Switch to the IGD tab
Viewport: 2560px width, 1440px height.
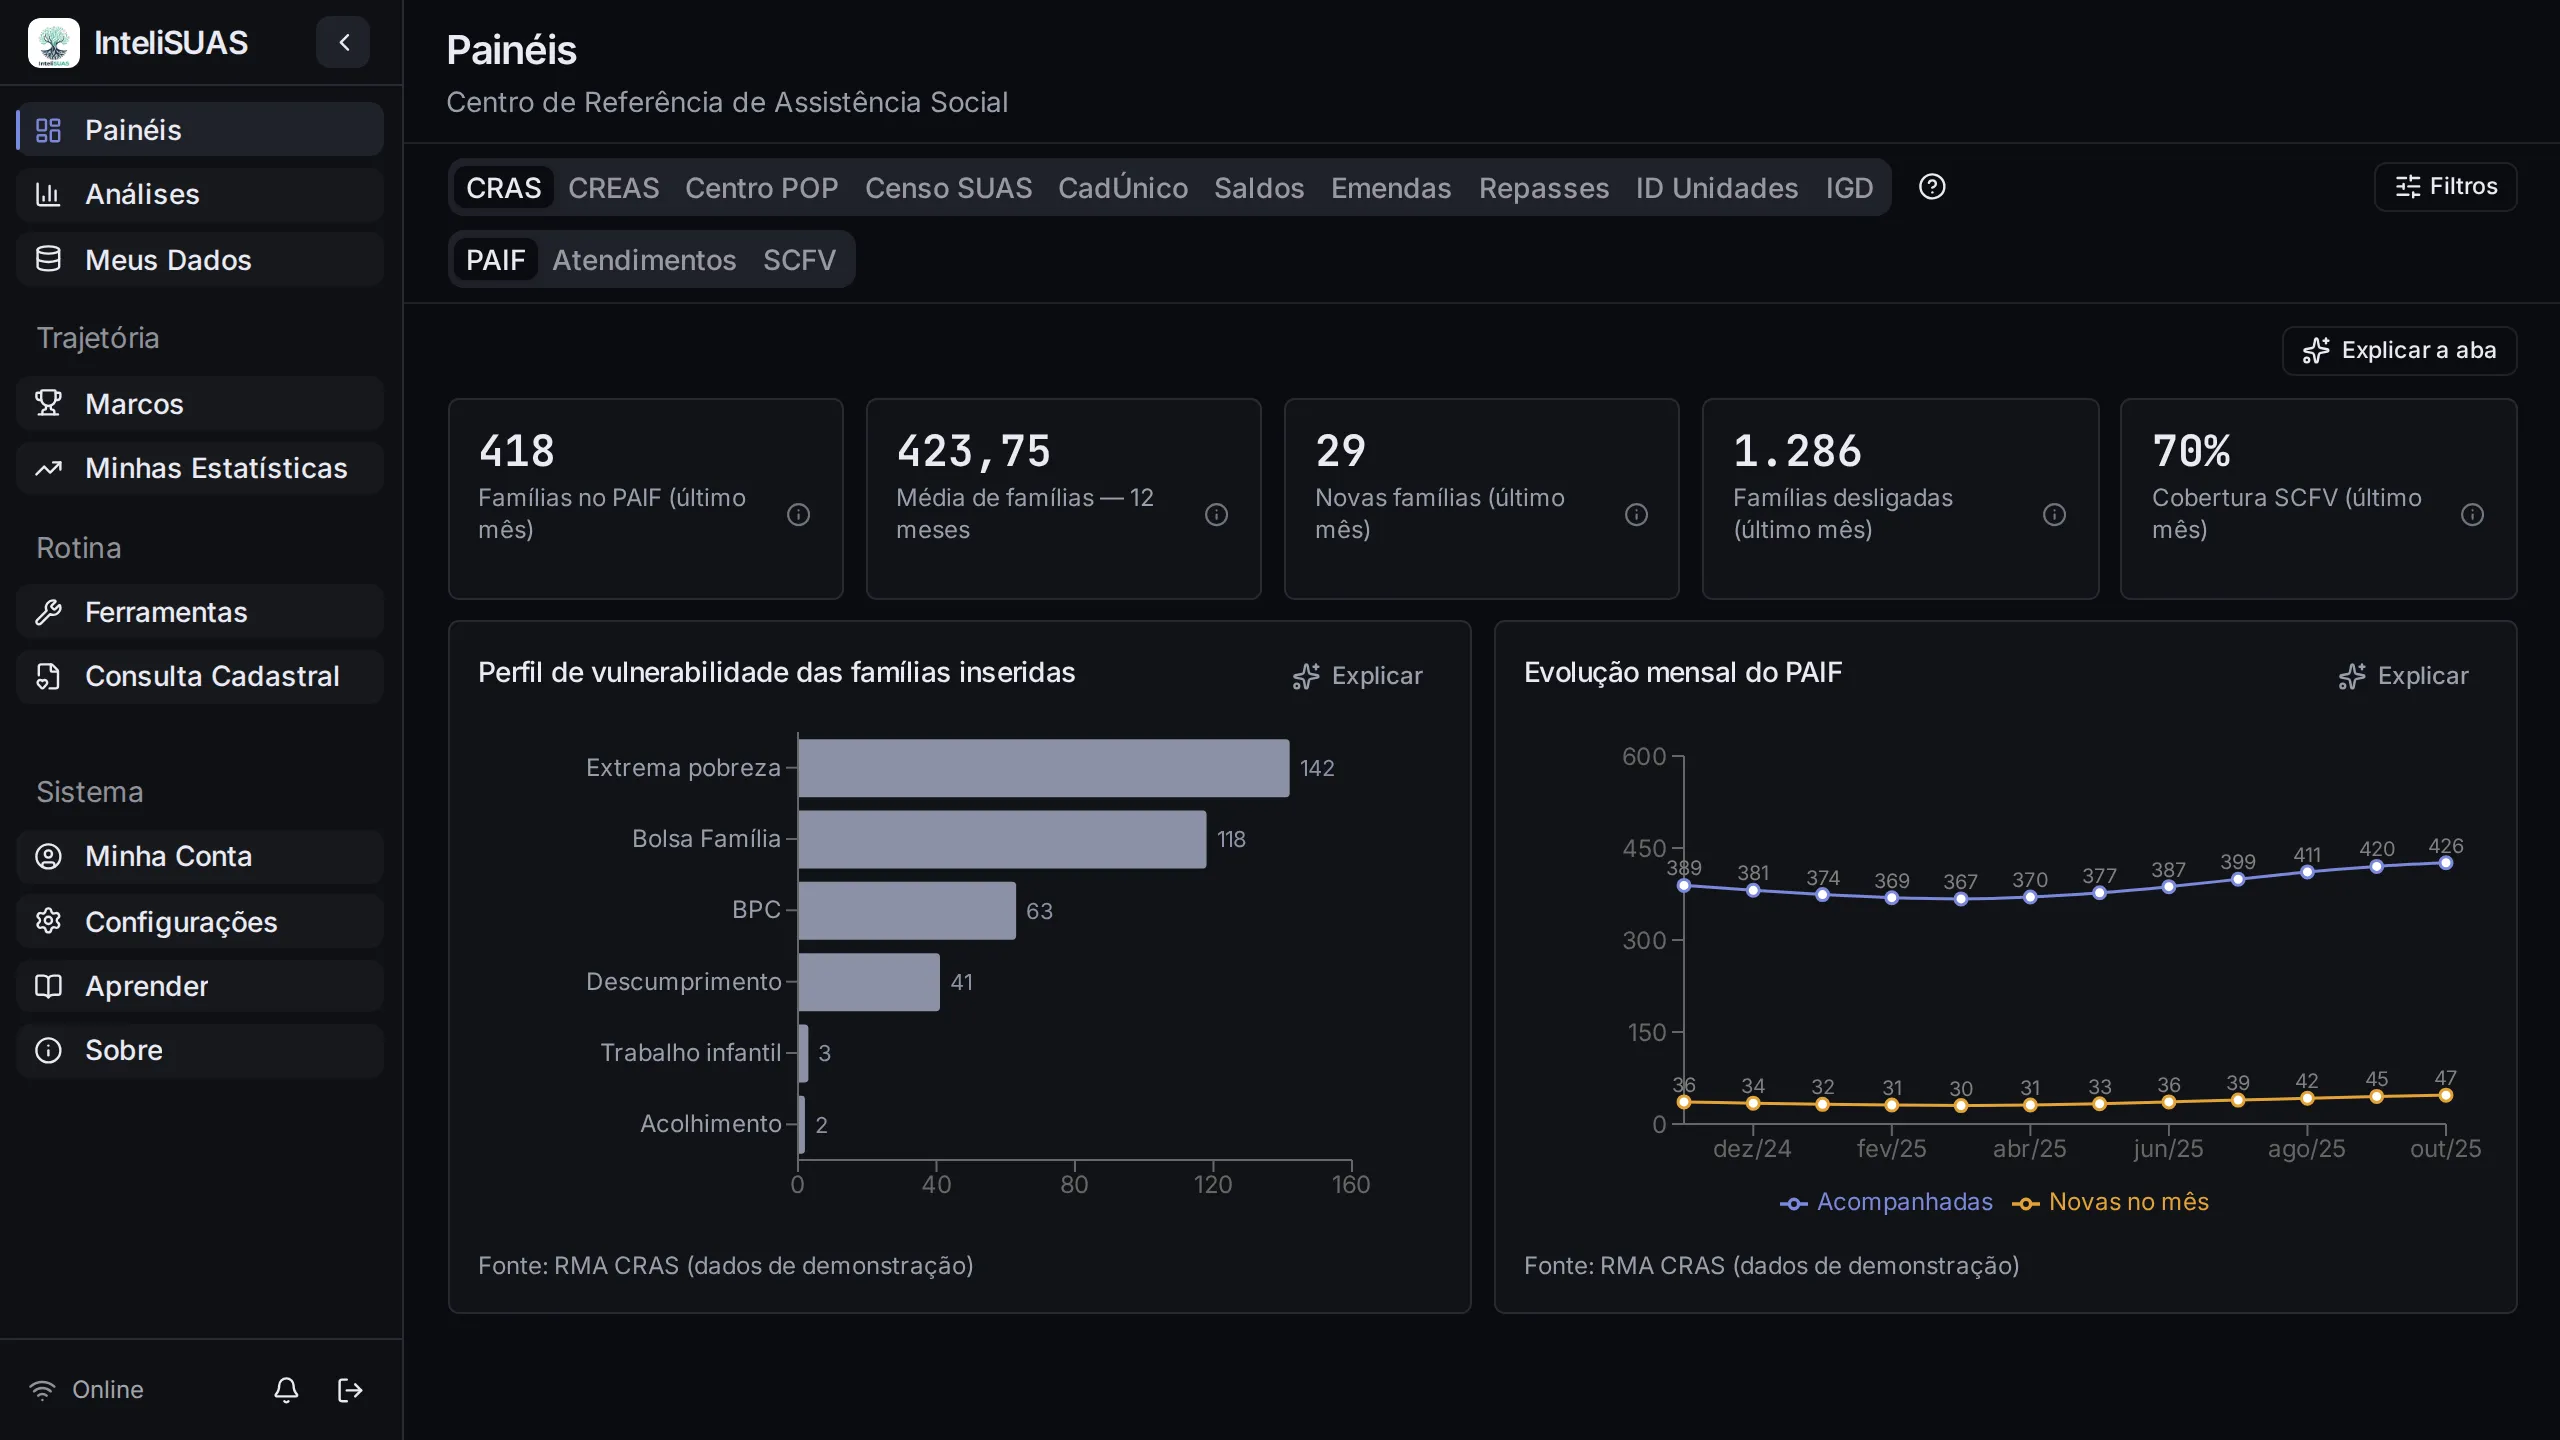1849,188
